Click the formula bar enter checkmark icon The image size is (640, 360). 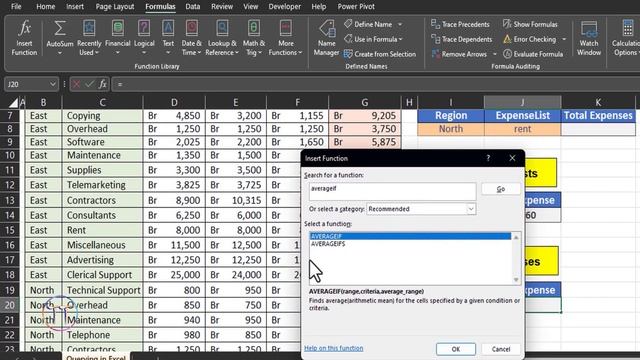(x=89, y=84)
